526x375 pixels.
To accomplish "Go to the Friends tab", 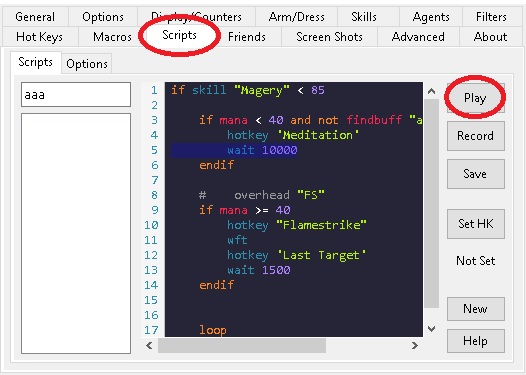I will (247, 37).
